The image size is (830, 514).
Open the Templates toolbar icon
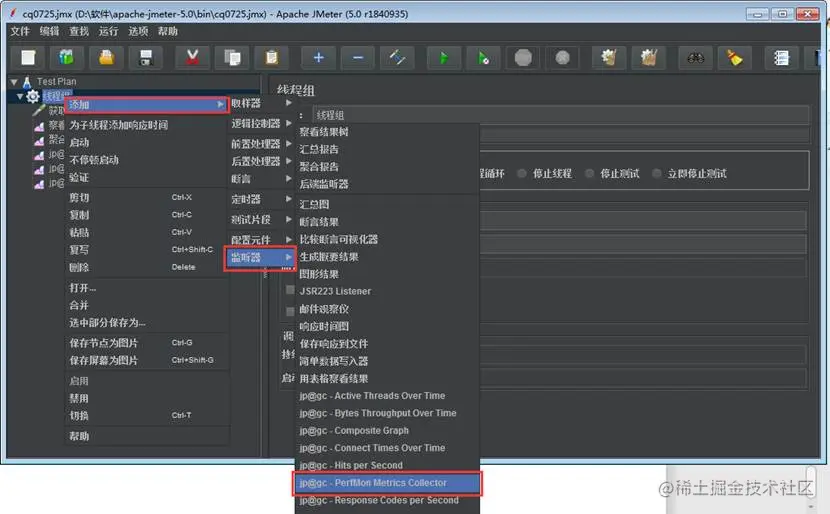coord(67,57)
